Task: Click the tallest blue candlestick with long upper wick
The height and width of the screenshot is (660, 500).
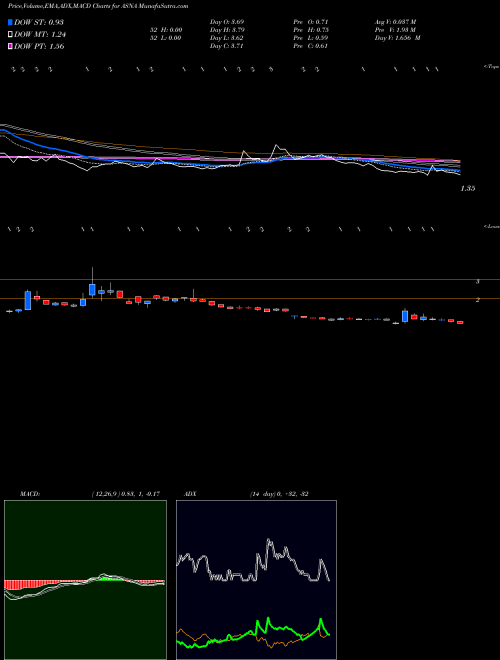Action: (x=92, y=290)
